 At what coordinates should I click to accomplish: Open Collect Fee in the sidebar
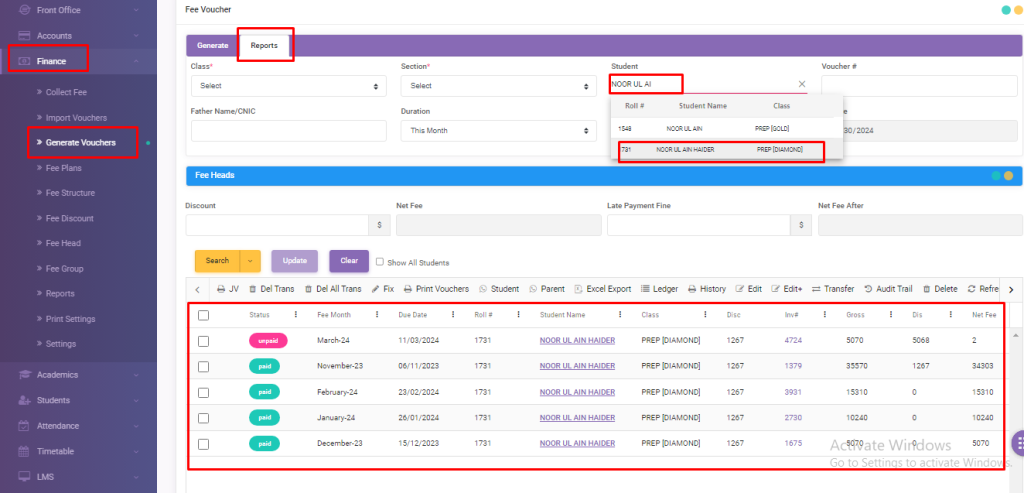pos(73,92)
